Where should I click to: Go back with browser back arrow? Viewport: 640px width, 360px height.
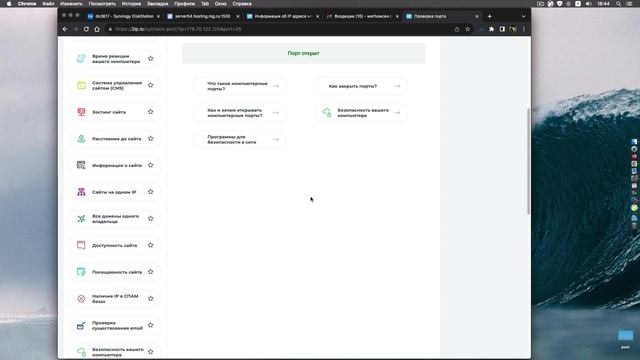point(65,29)
